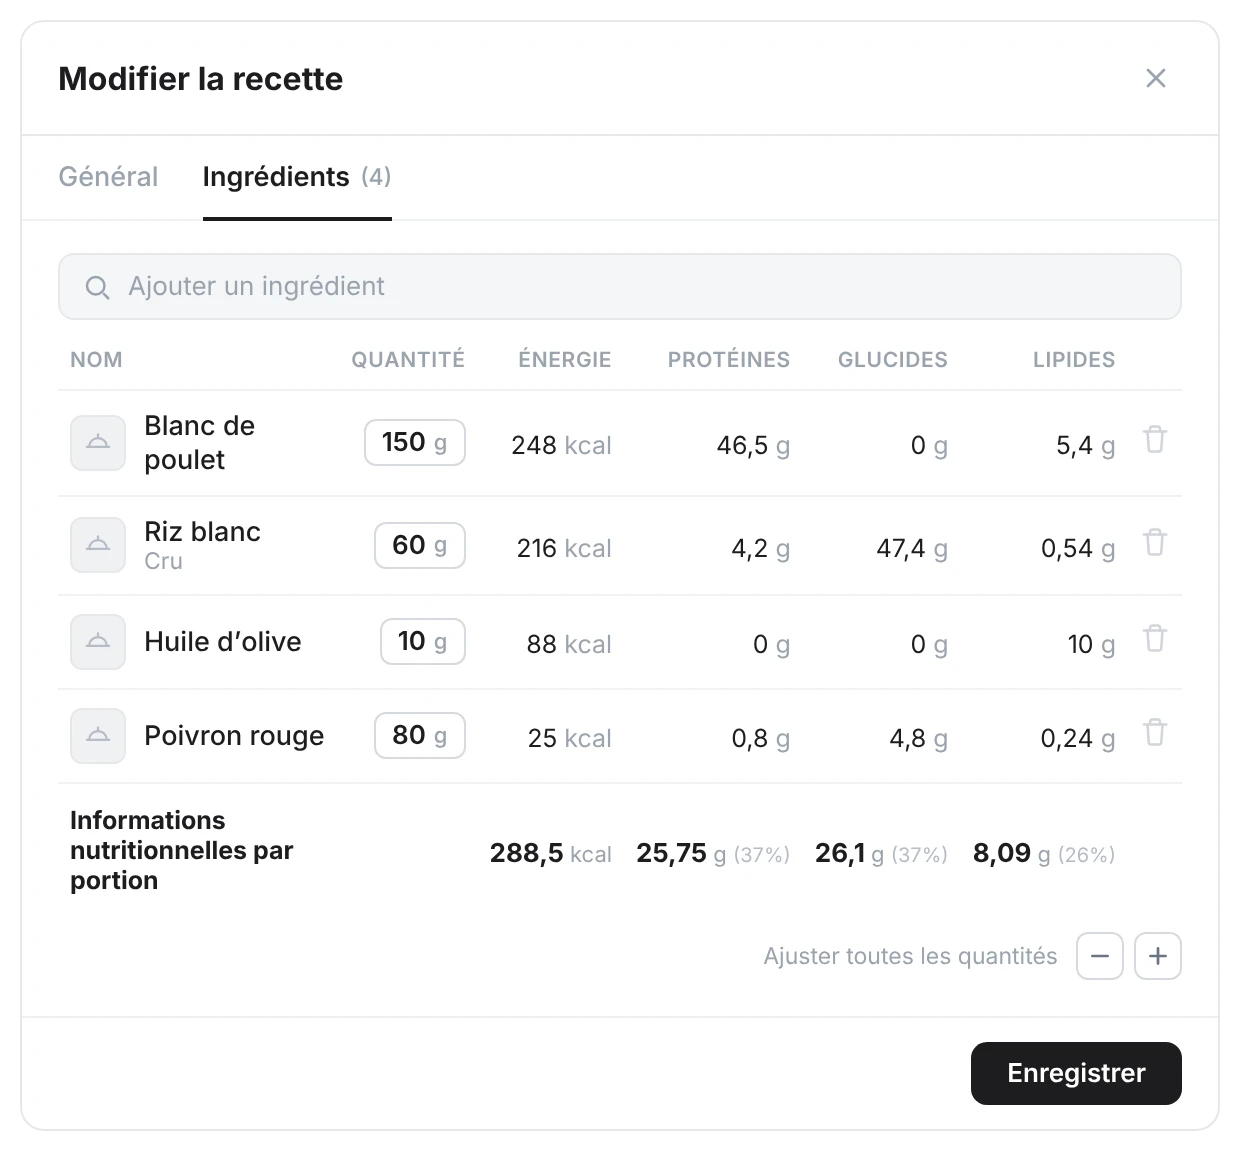Click the search magnifier icon
The height and width of the screenshot is (1151, 1240).
tap(97, 288)
